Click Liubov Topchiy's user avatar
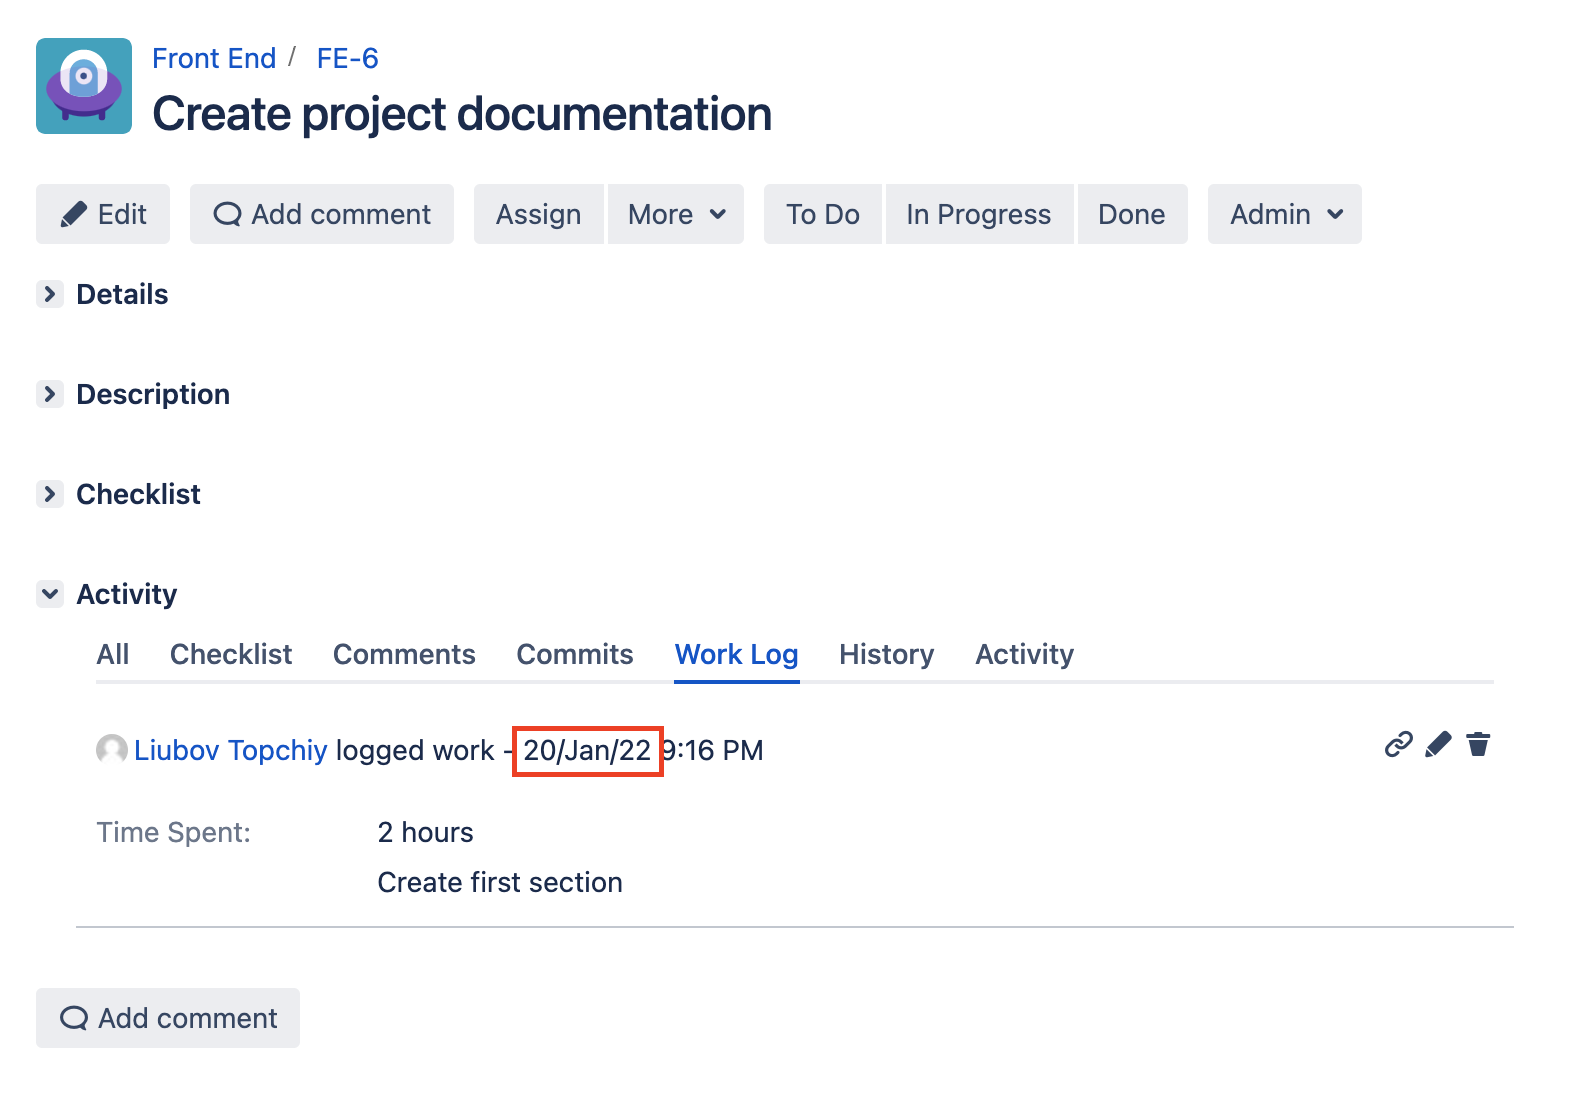 [111, 749]
